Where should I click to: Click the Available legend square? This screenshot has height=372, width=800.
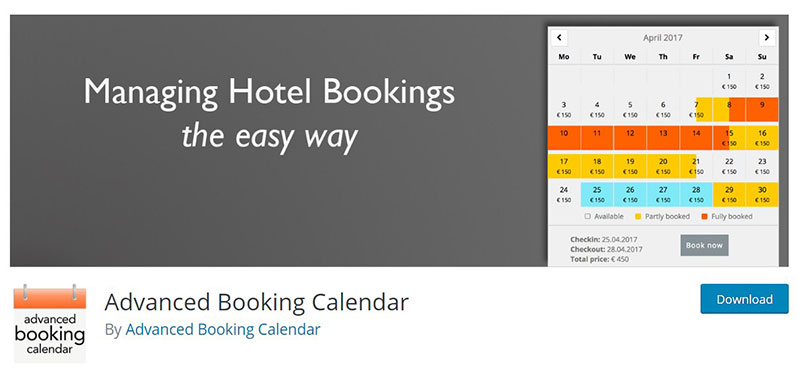tap(587, 216)
